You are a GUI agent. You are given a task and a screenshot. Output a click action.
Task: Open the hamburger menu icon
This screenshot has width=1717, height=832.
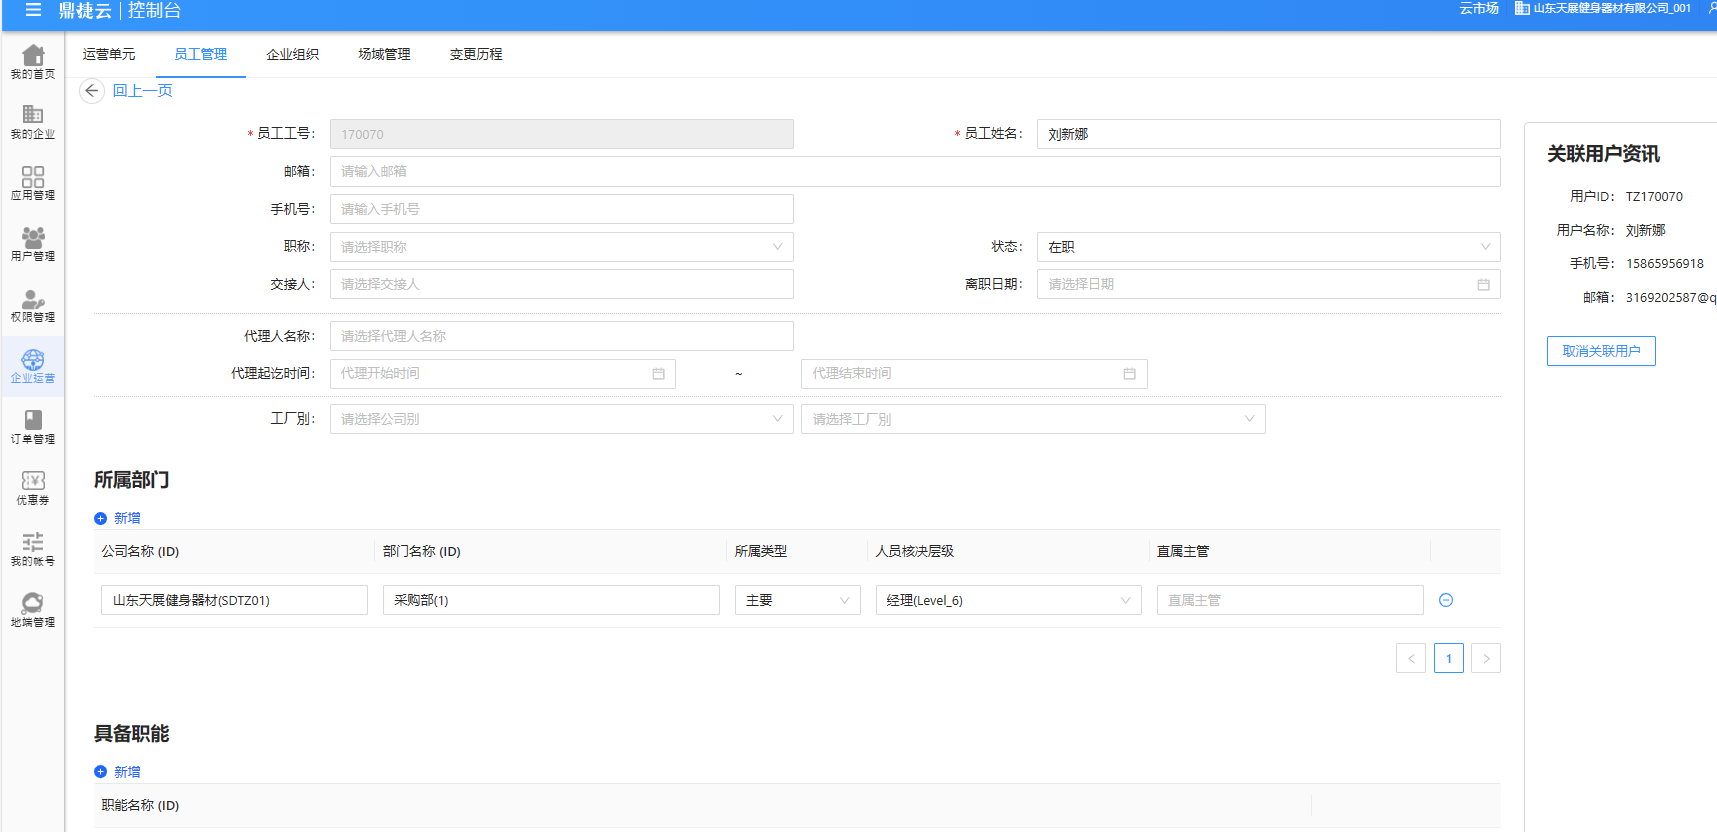33,10
